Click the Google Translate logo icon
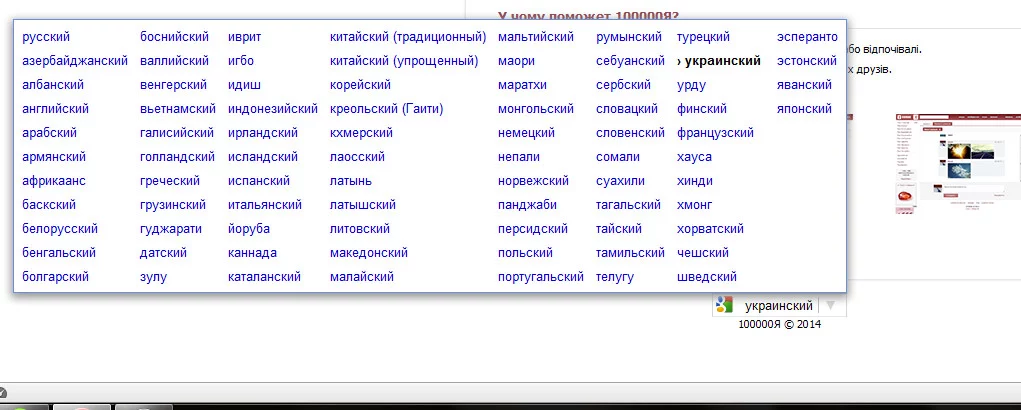This screenshot has height=410, width=1021. [x=724, y=305]
